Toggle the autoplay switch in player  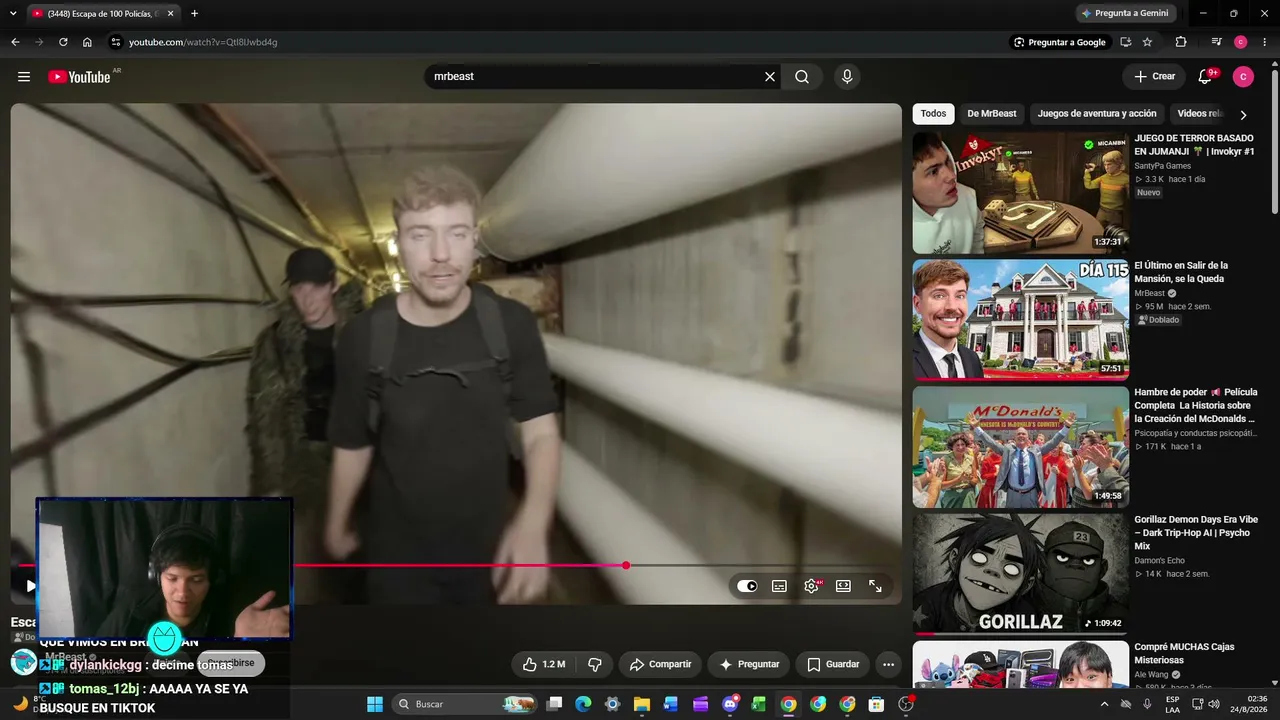coord(747,586)
